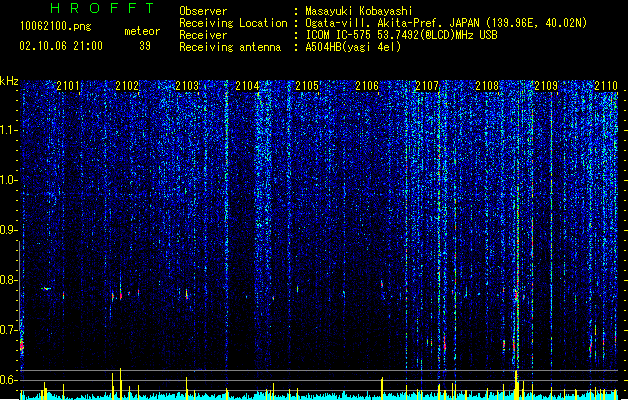Click the 1.0 frequency axis label
Viewport: 629px width, 400px height.
(8, 180)
